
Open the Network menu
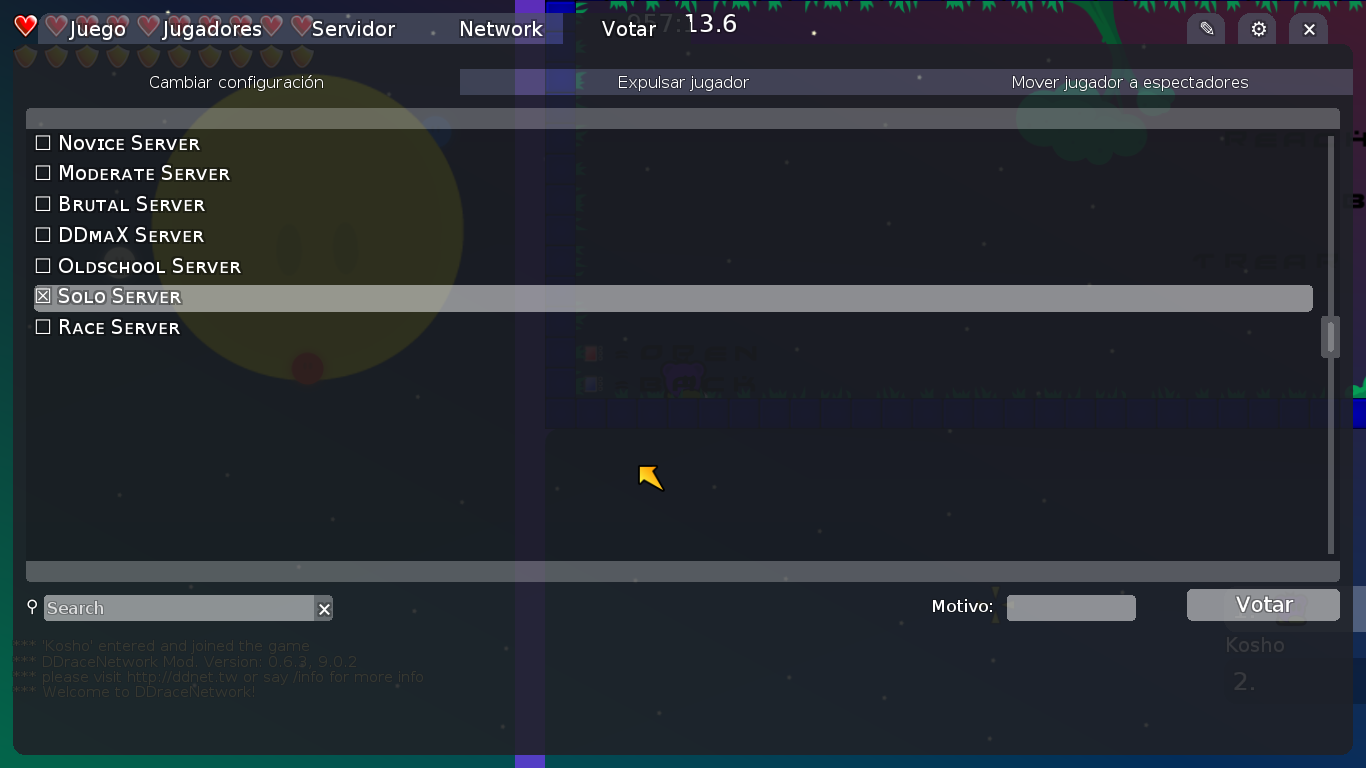coord(501,29)
